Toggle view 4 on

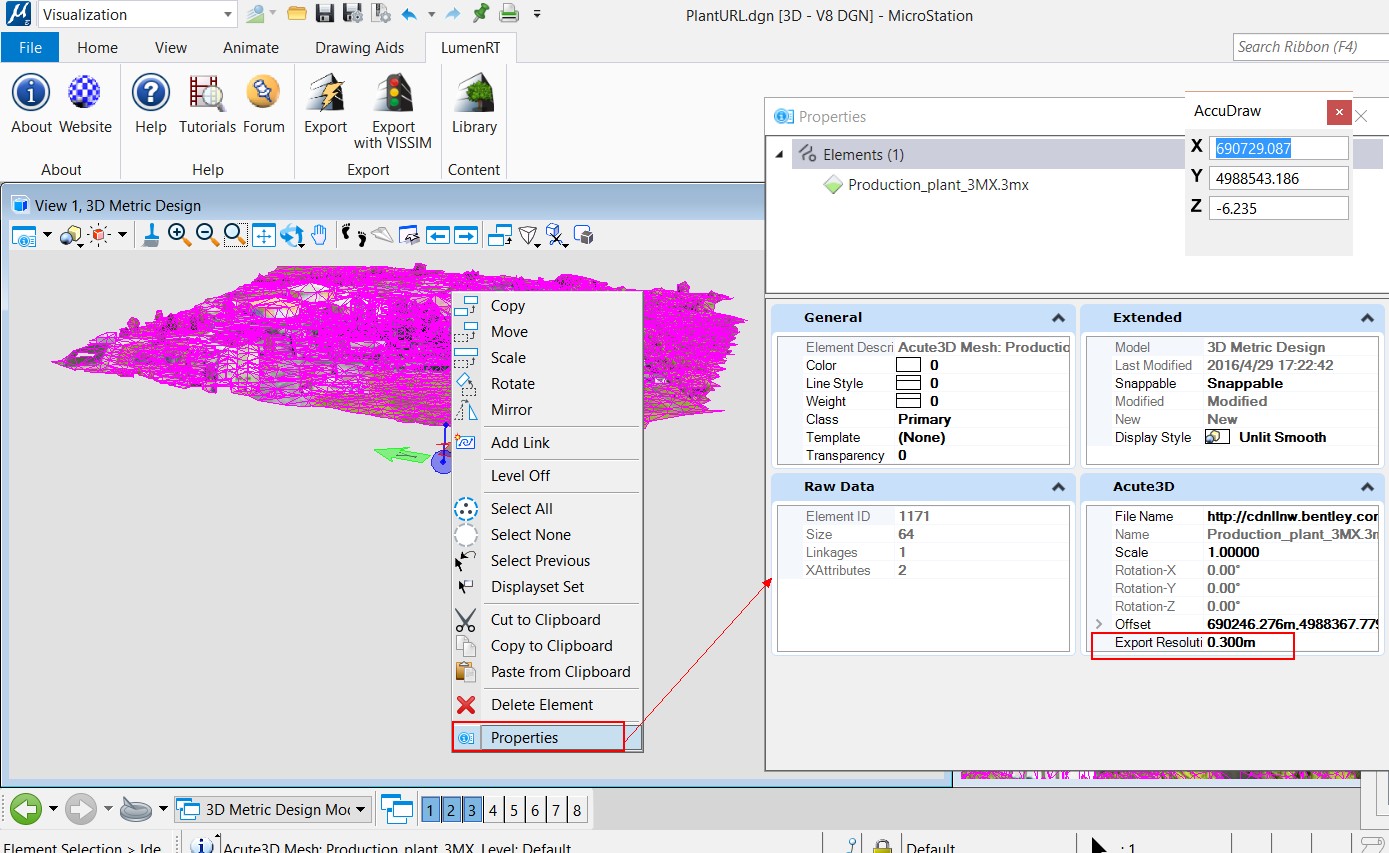click(x=493, y=810)
